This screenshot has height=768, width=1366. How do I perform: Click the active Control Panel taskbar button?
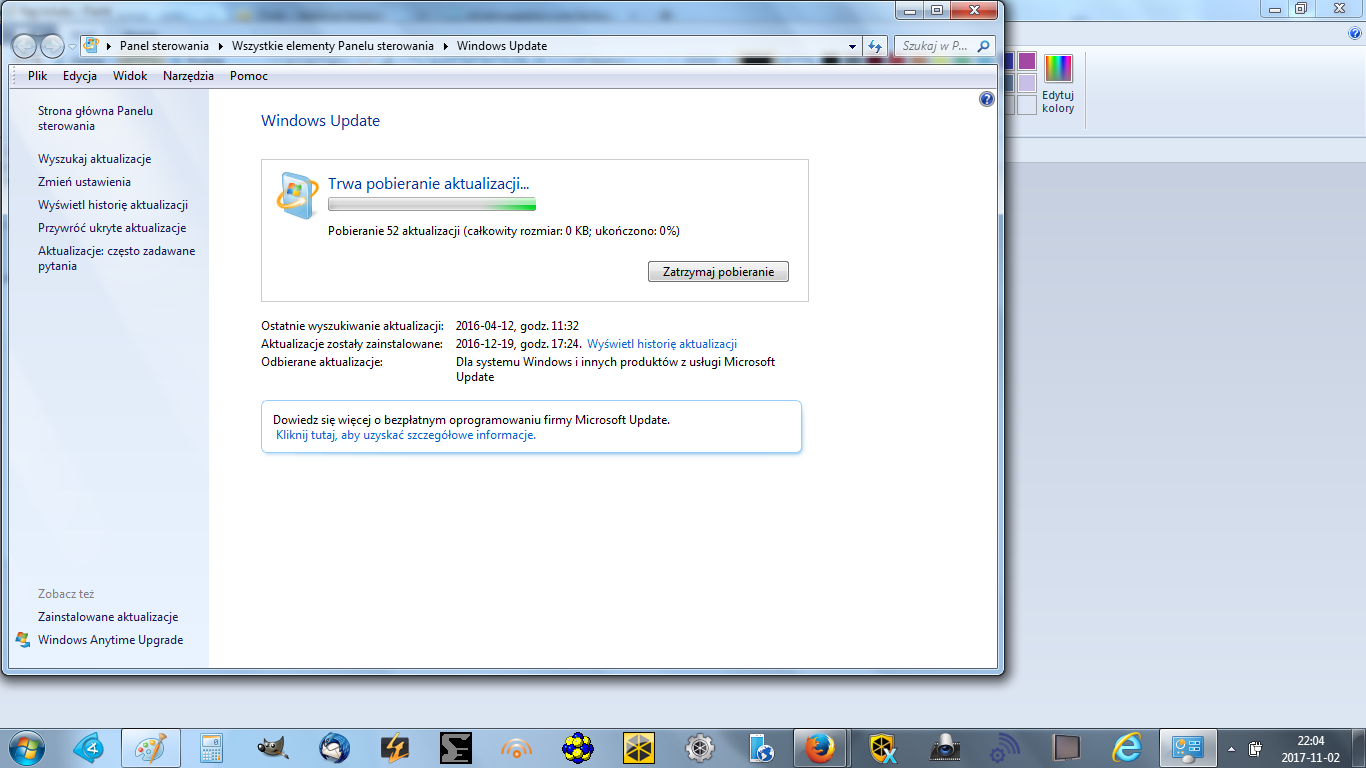(x=1187, y=748)
